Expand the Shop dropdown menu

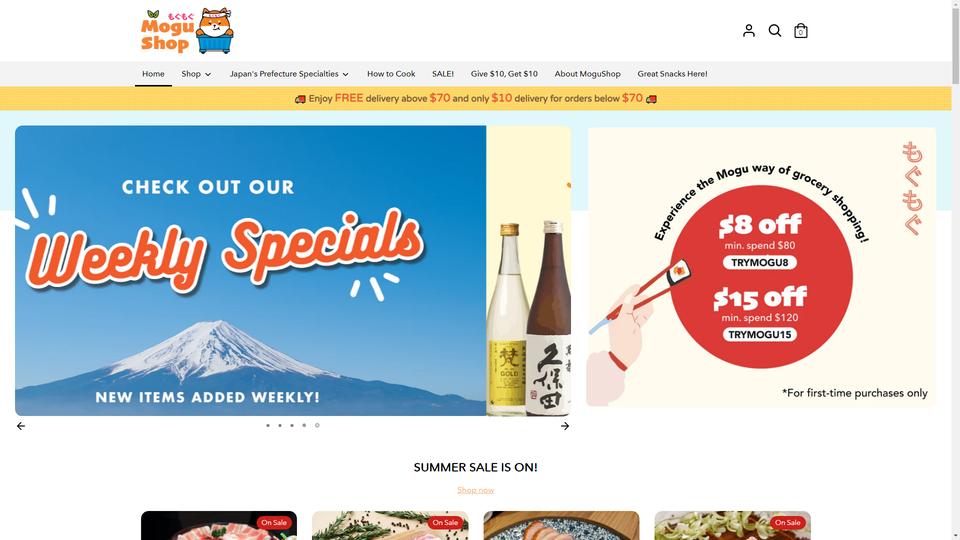(196, 74)
